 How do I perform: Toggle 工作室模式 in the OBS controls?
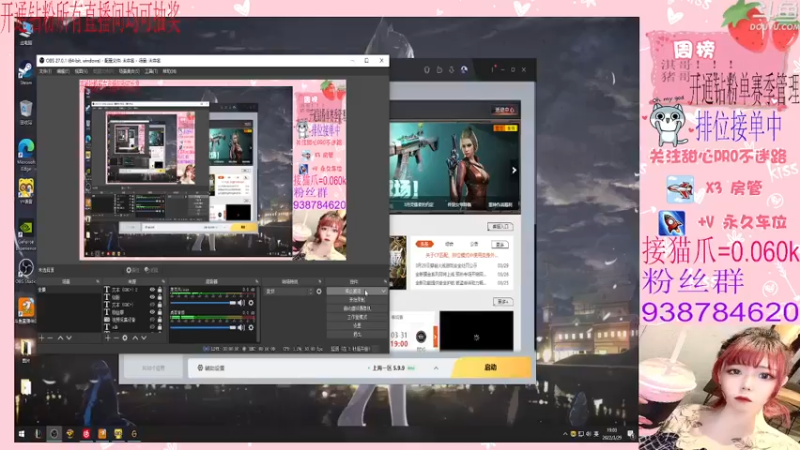coord(357,317)
